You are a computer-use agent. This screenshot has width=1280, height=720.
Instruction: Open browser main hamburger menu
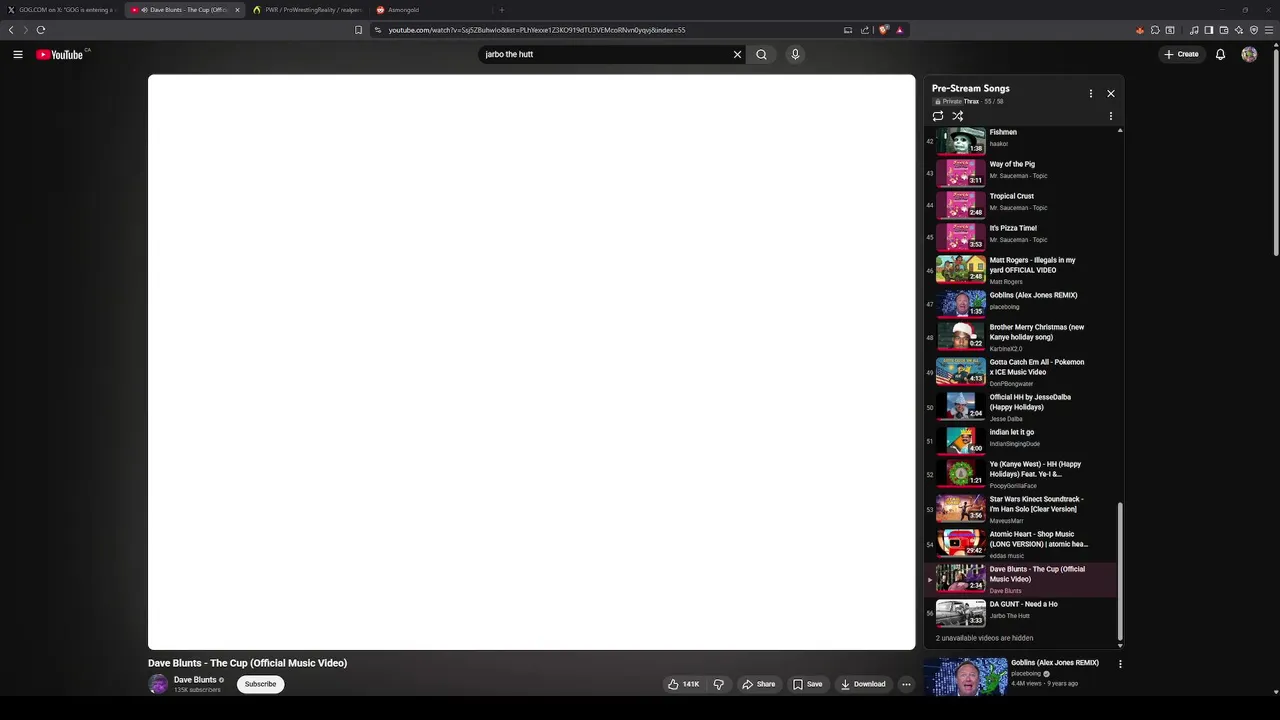1270,30
